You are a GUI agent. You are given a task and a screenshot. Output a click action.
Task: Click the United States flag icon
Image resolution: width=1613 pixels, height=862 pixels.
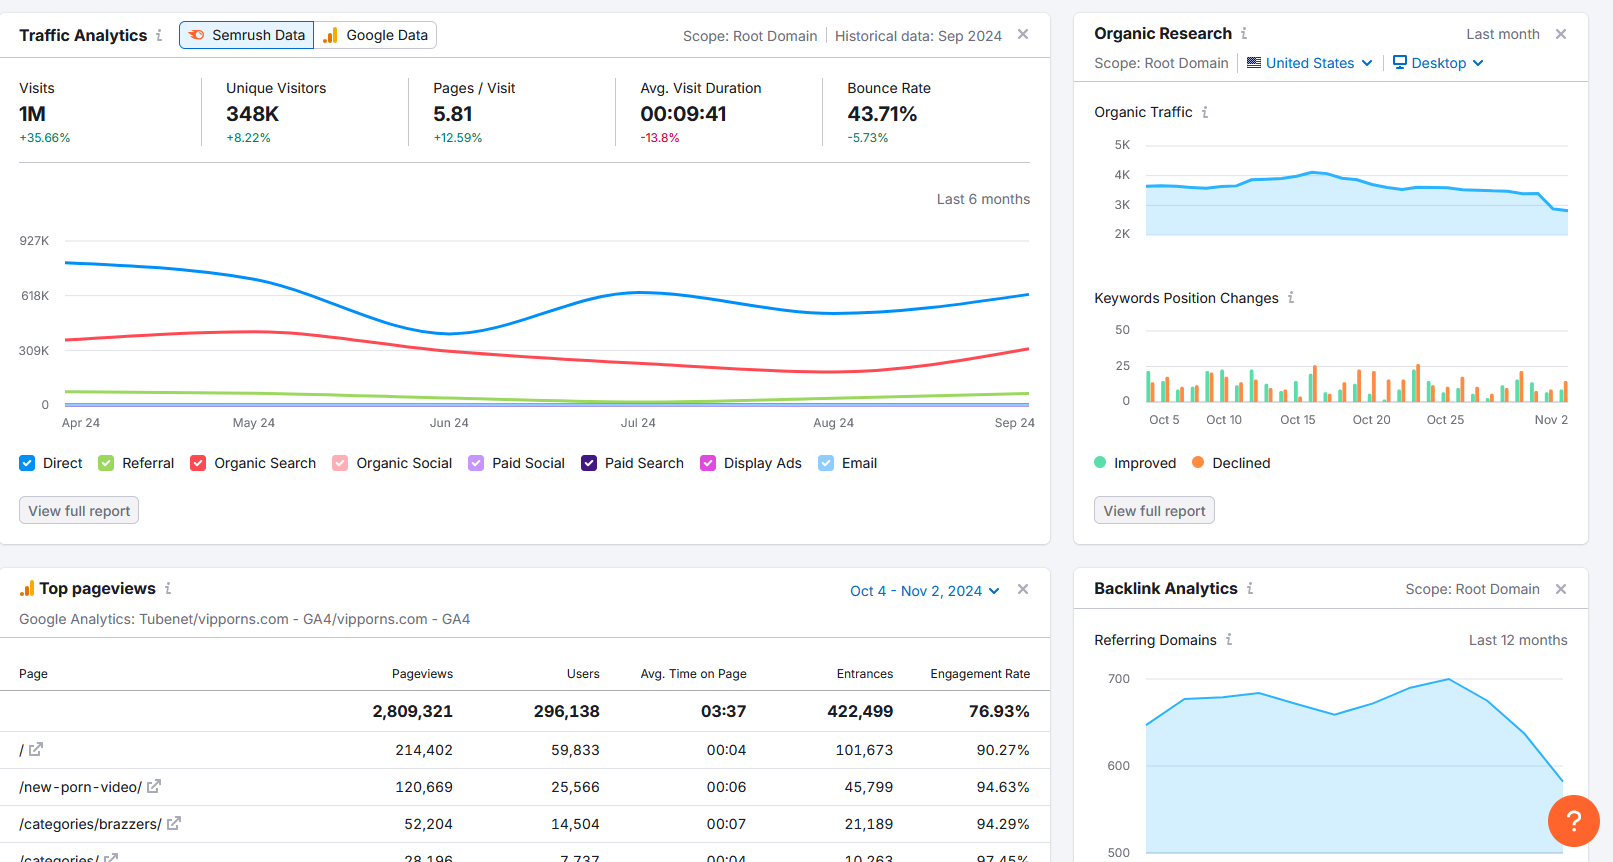pos(1254,62)
